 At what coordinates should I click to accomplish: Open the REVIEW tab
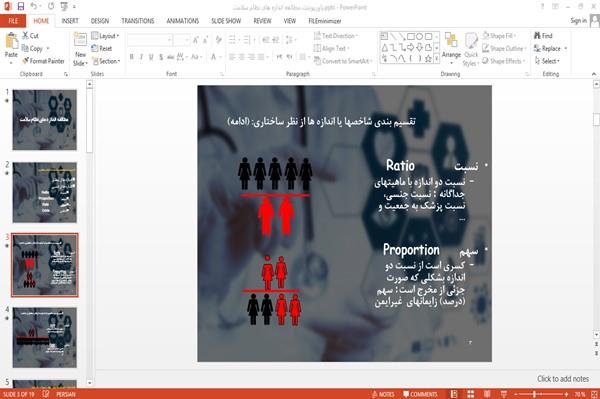click(x=262, y=21)
